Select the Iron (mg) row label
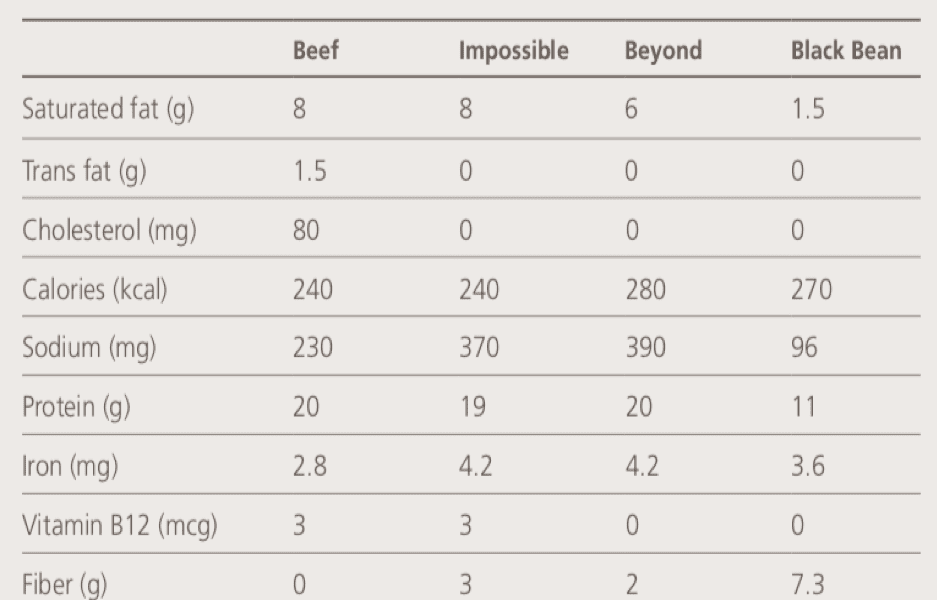The width and height of the screenshot is (937, 600). [x=70, y=467]
